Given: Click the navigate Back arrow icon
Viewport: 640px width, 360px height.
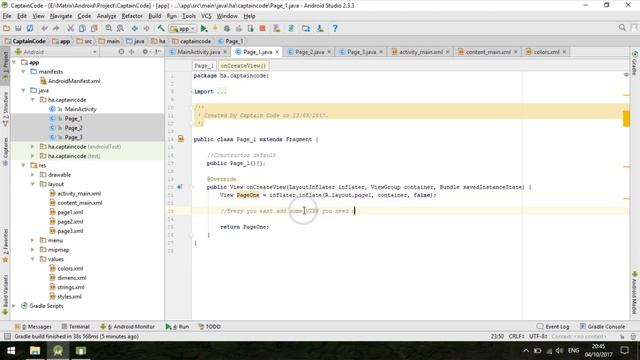Looking at the screenshot, I should pyautogui.click(x=135, y=28).
